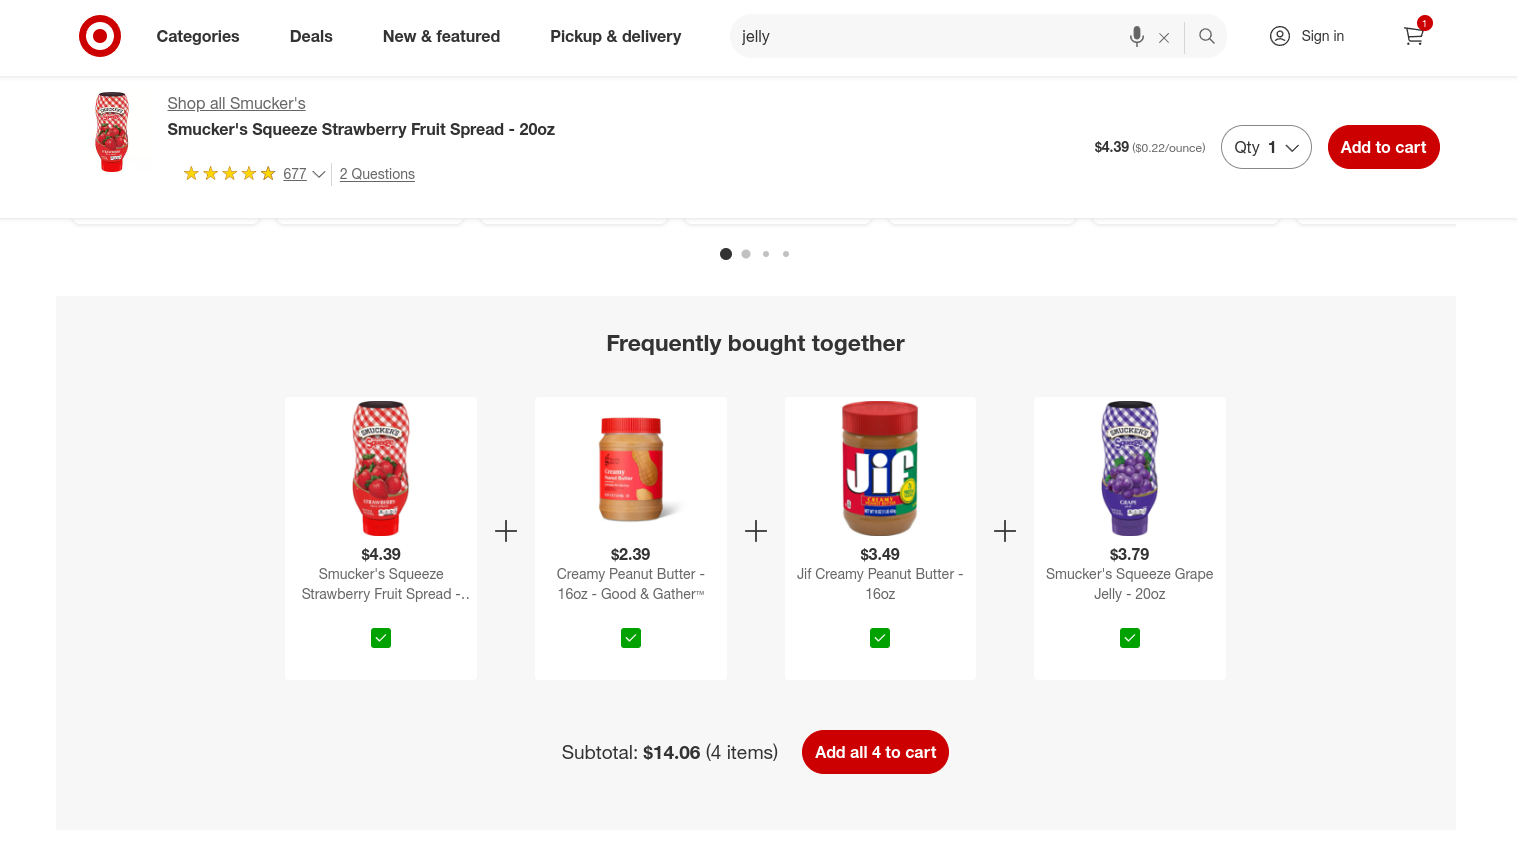Image resolution: width=1517 pixels, height=849 pixels.
Task: Click the Sign in account icon
Action: coord(1280,36)
